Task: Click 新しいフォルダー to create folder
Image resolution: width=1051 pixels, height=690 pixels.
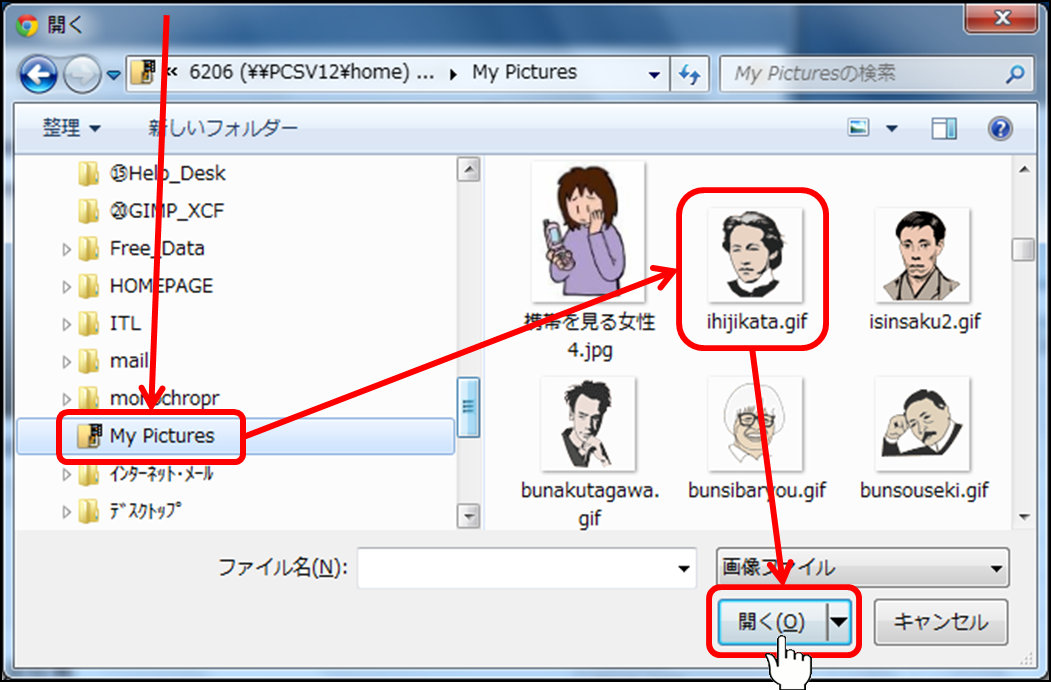Action: click(x=223, y=129)
